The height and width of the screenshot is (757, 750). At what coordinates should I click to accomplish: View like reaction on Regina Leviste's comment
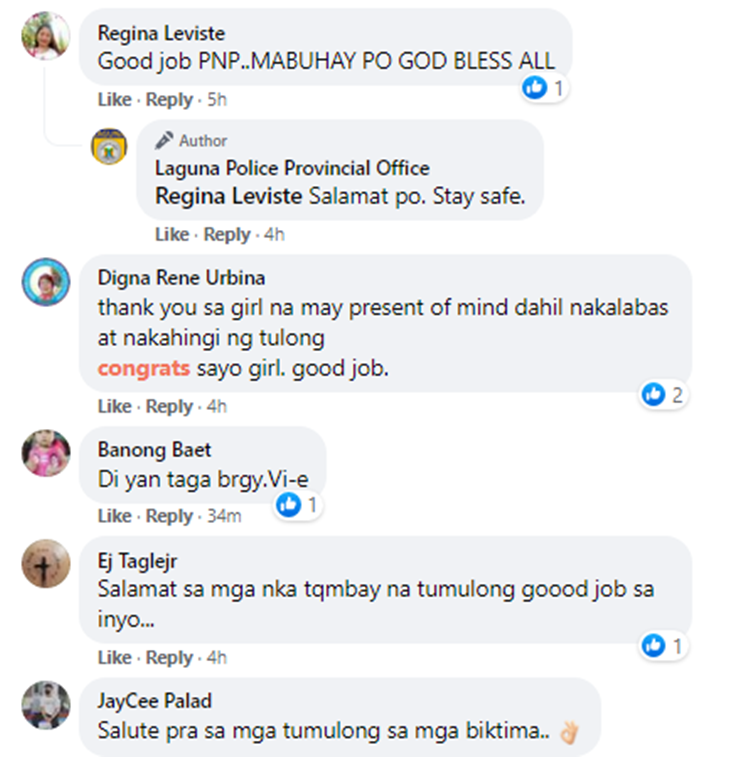click(x=544, y=88)
